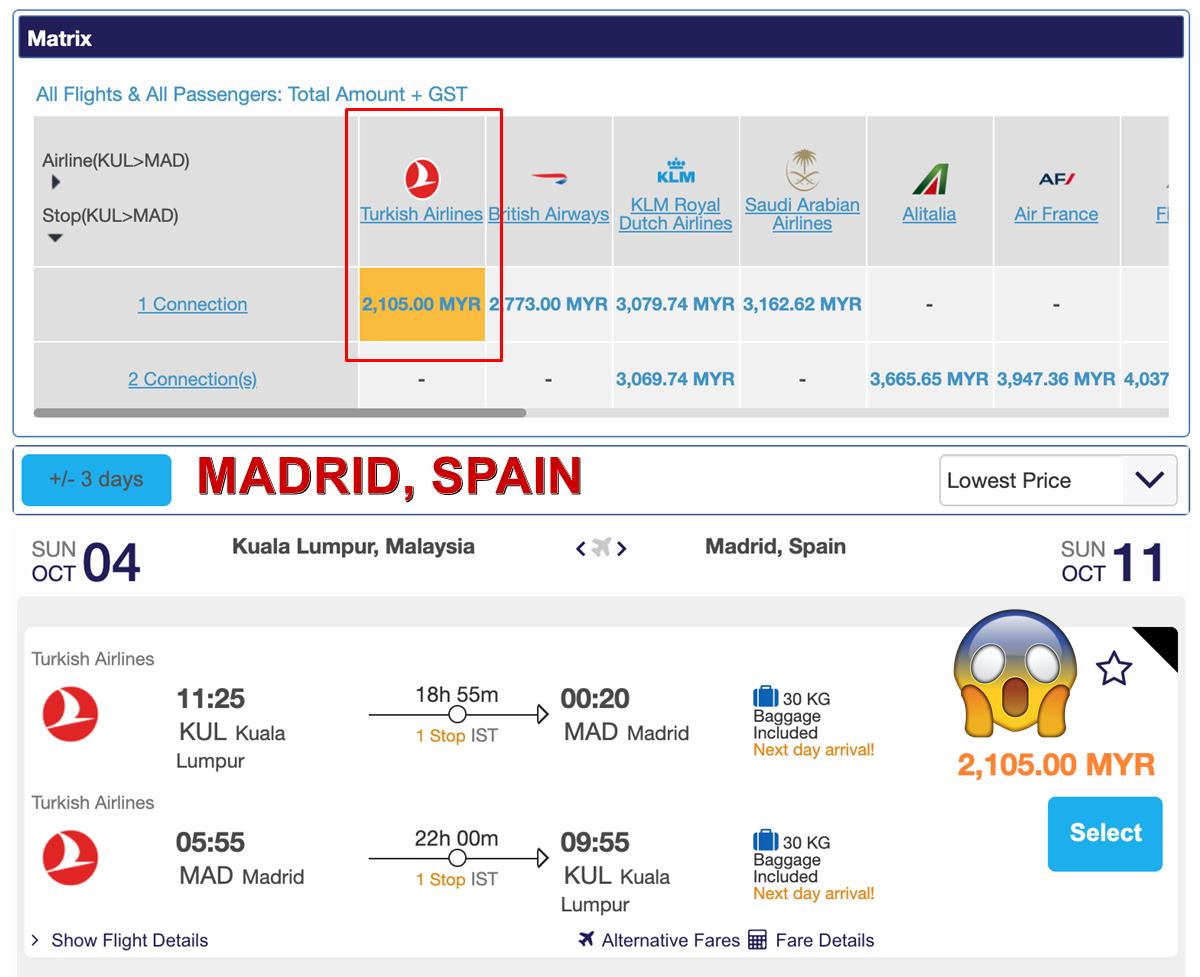Screen dimensions: 1200x977
Task: Go to previous date with left arrow
Action: (x=581, y=548)
